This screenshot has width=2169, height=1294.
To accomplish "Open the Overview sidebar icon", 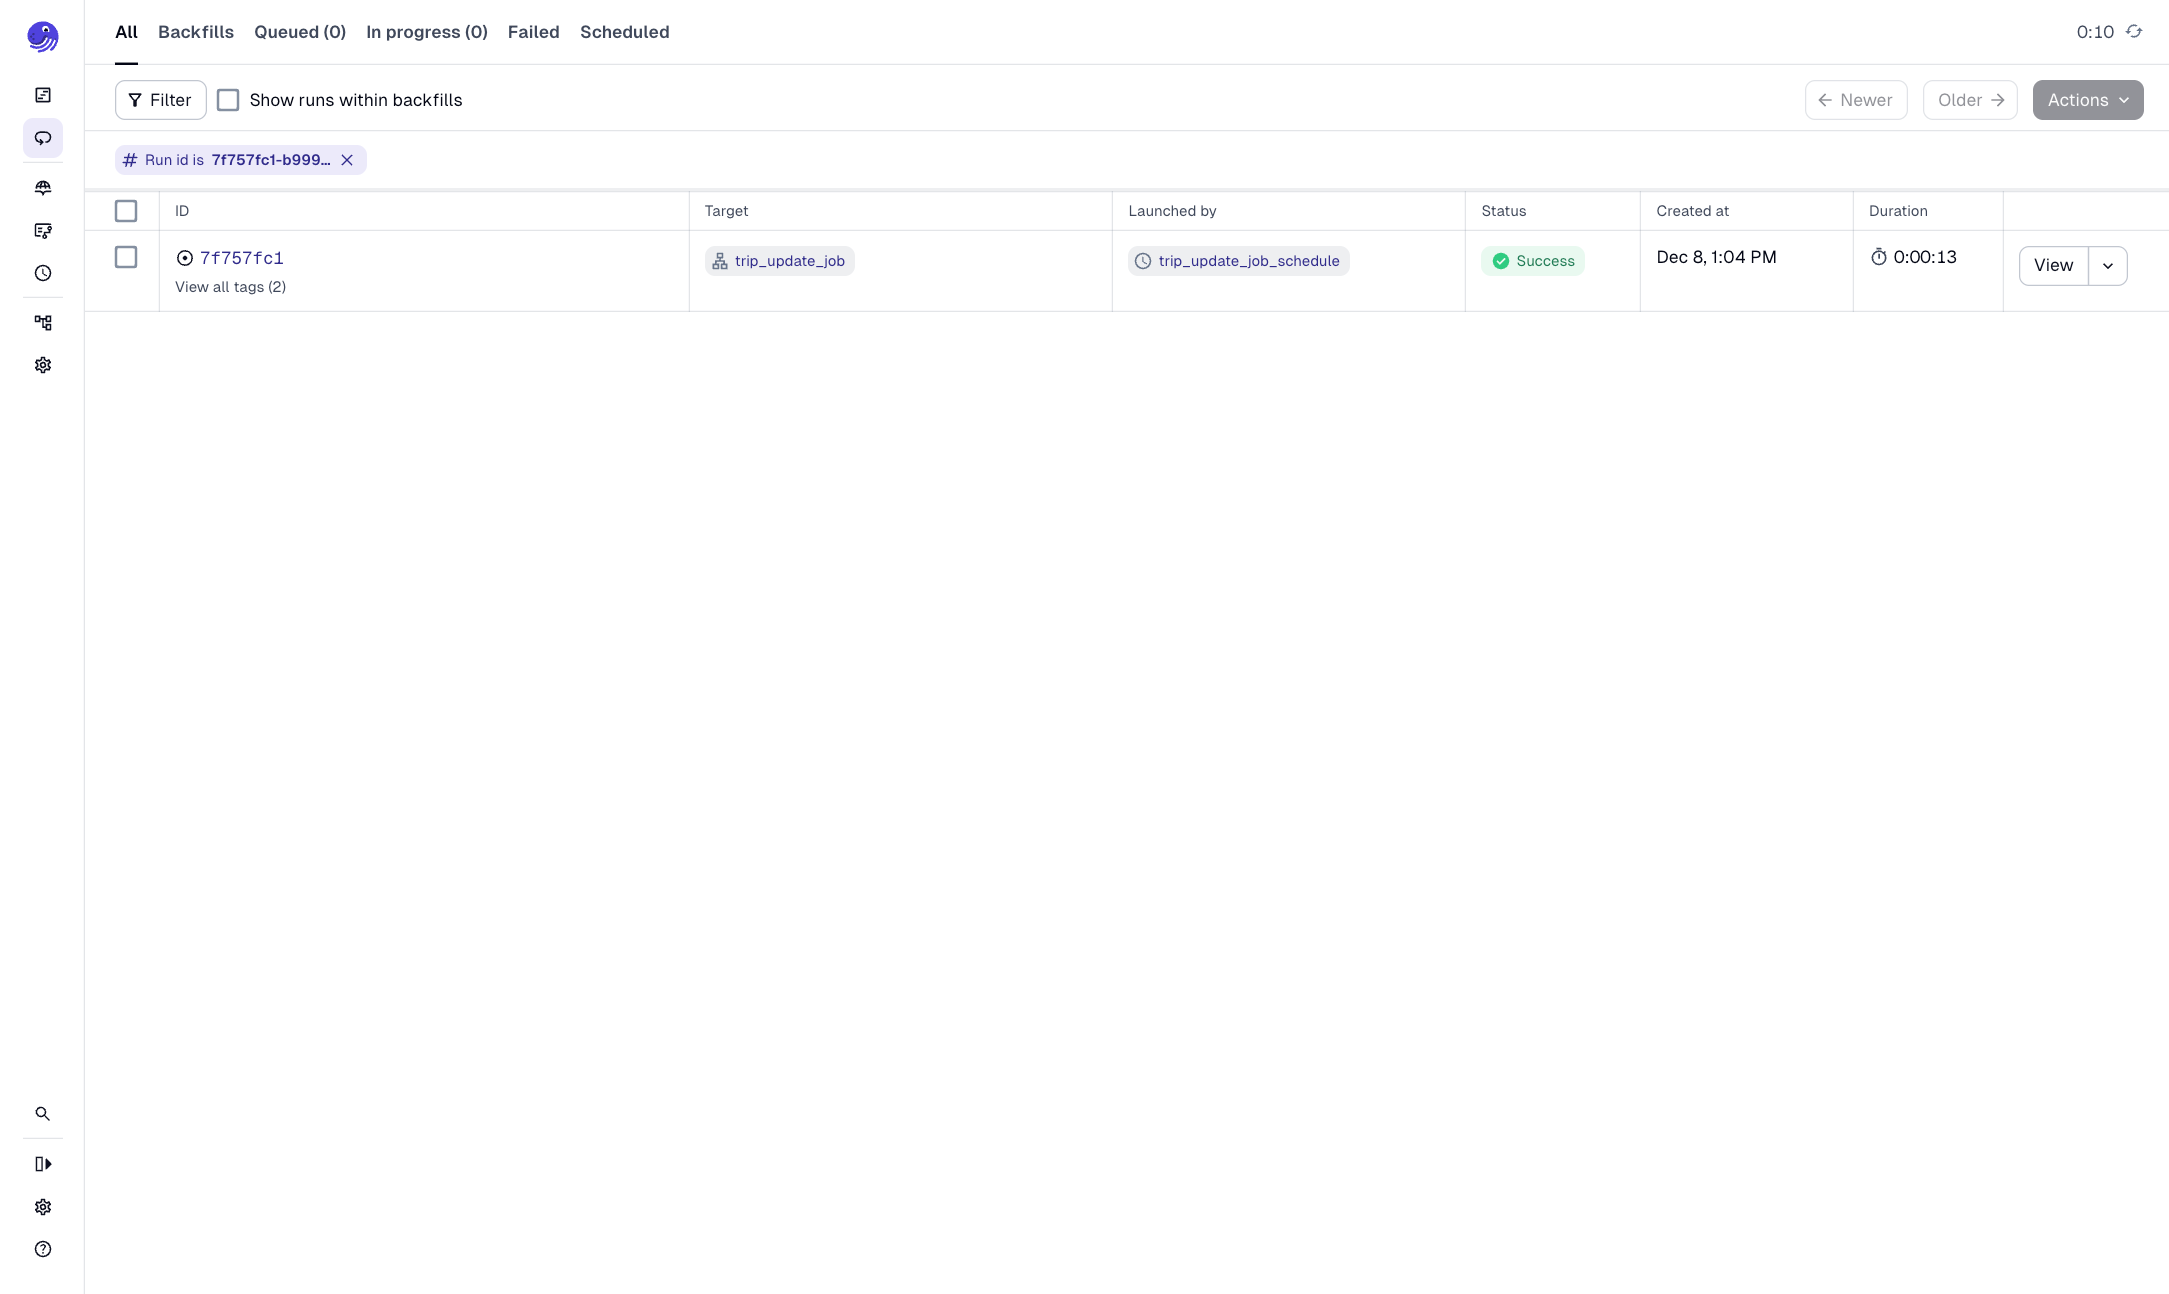I will point(43,95).
